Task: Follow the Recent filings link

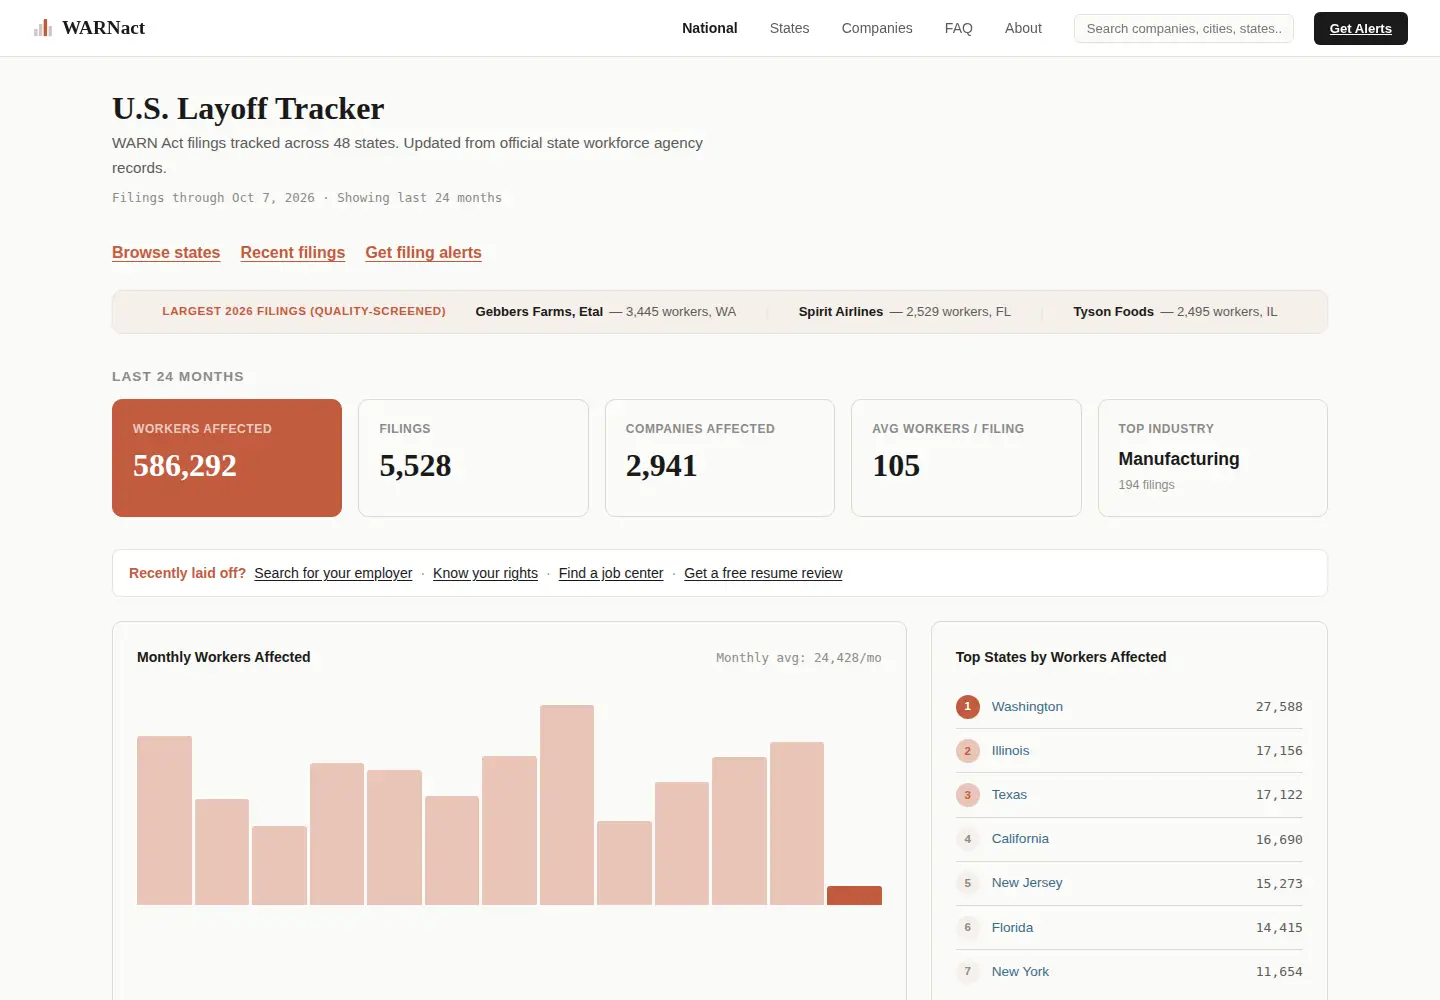Action: tap(293, 252)
